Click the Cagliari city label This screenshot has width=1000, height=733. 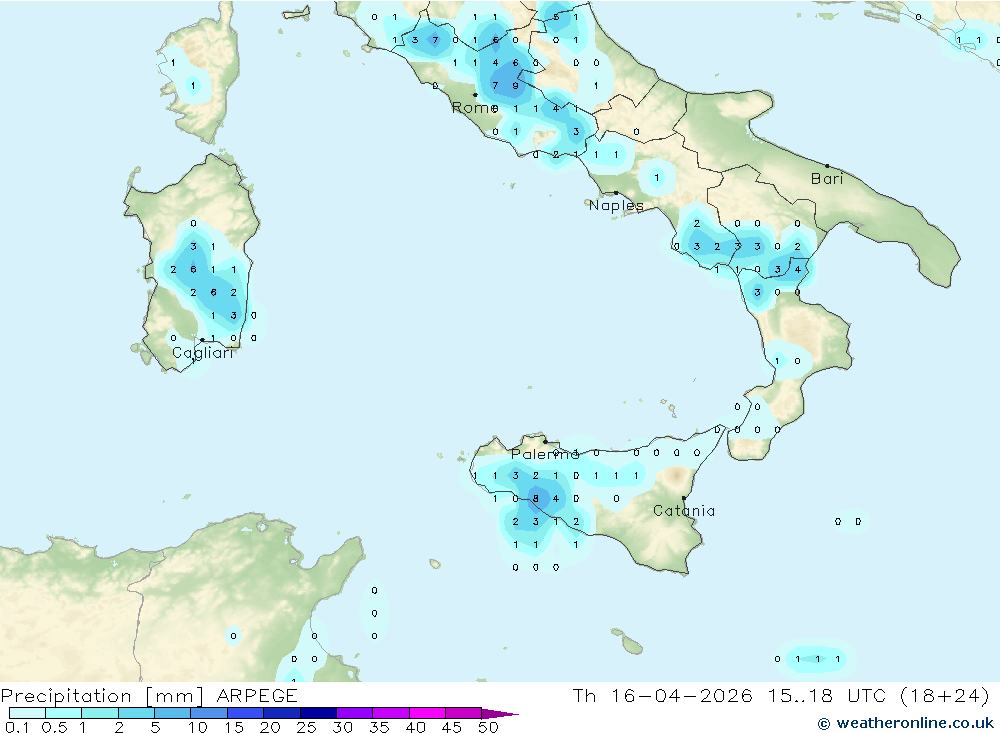coord(203,353)
